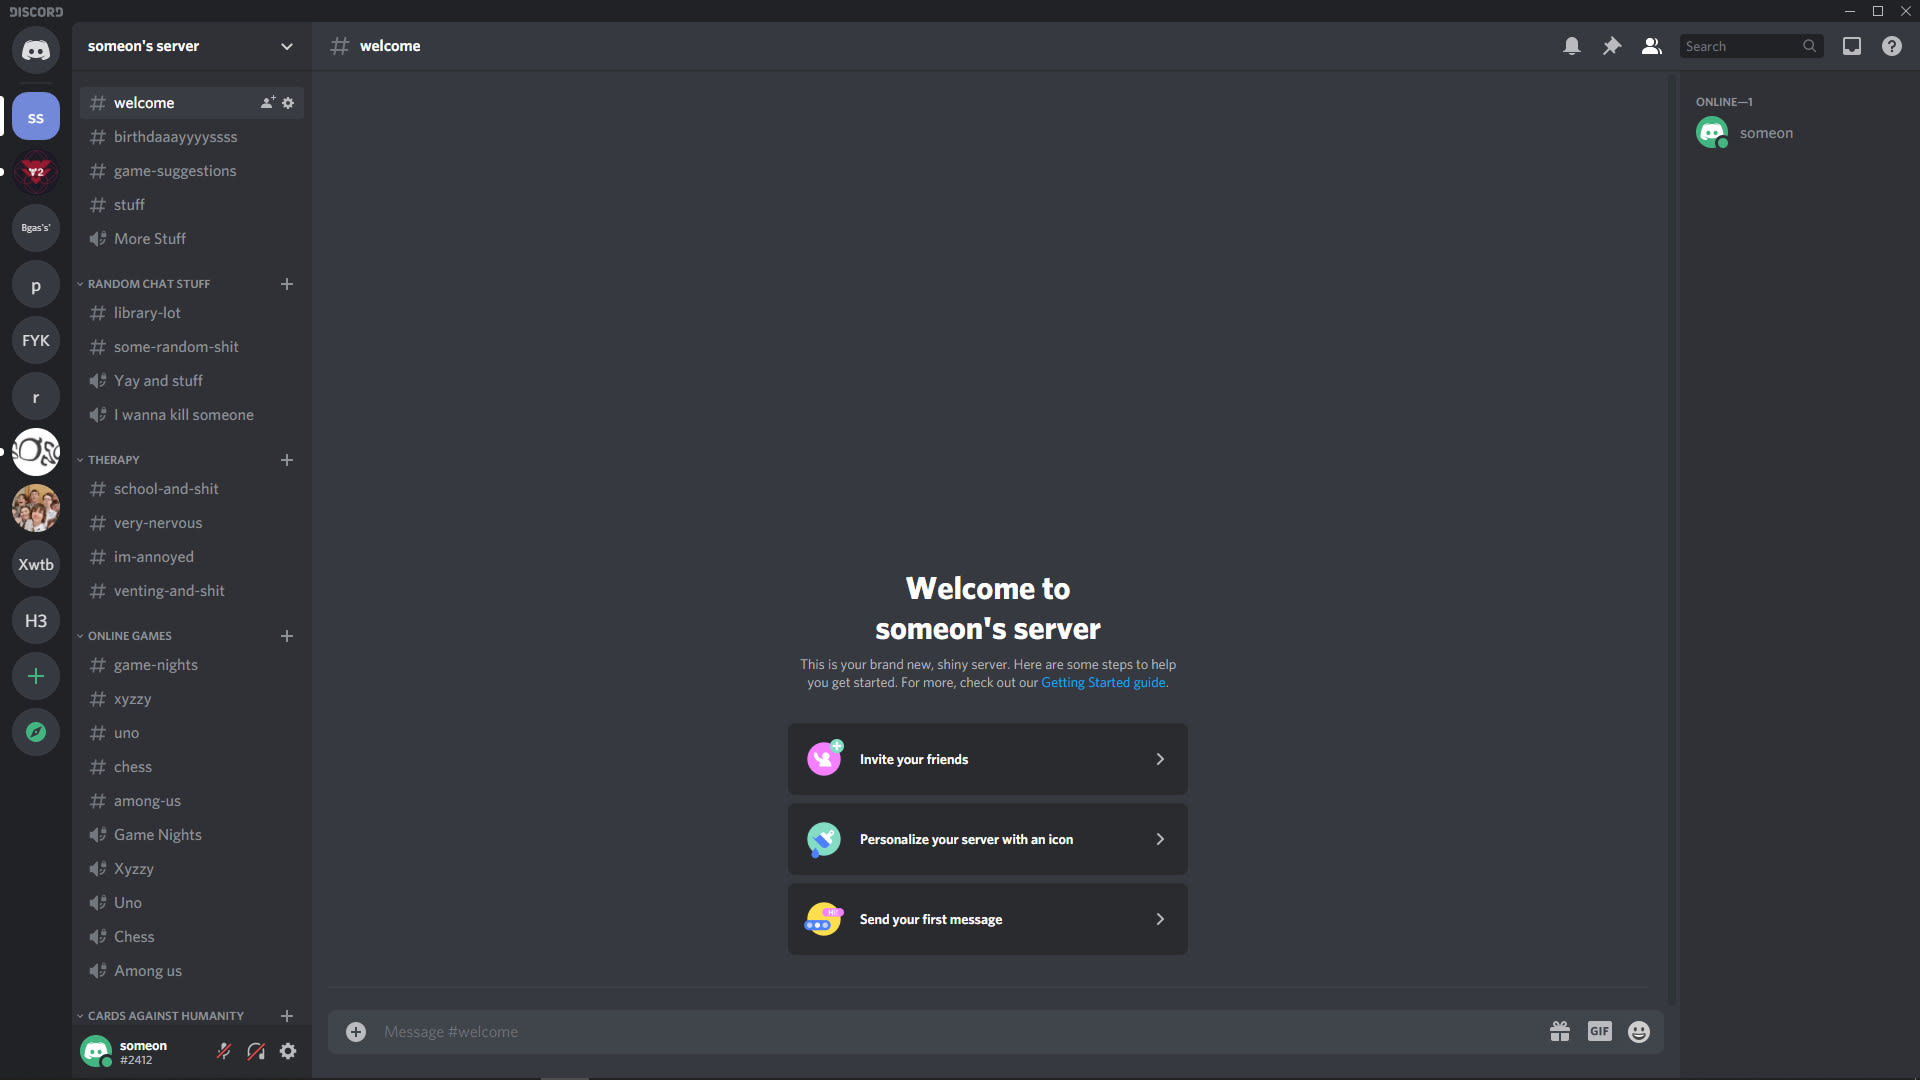1920x1080 pixels.
Task: Click the emoji picker smiley icon
Action: click(1639, 1033)
